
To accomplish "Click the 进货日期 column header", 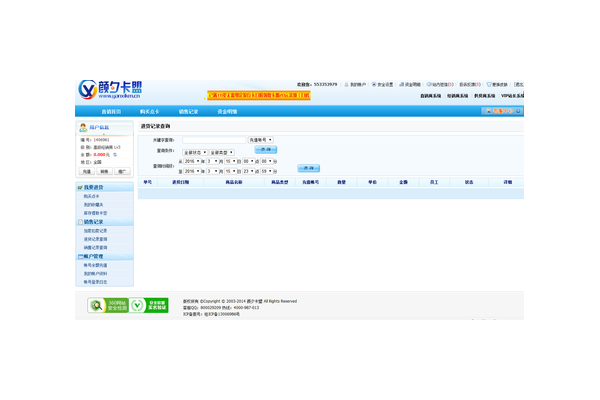I will (181, 182).
